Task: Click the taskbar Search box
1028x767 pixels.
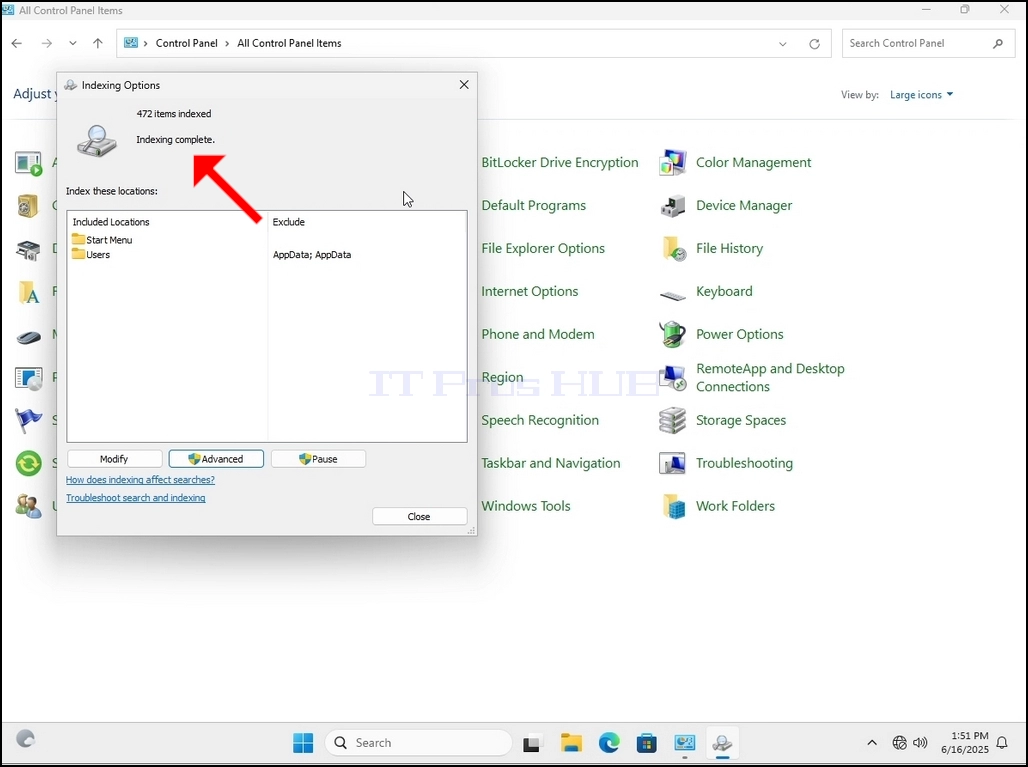Action: point(418,743)
